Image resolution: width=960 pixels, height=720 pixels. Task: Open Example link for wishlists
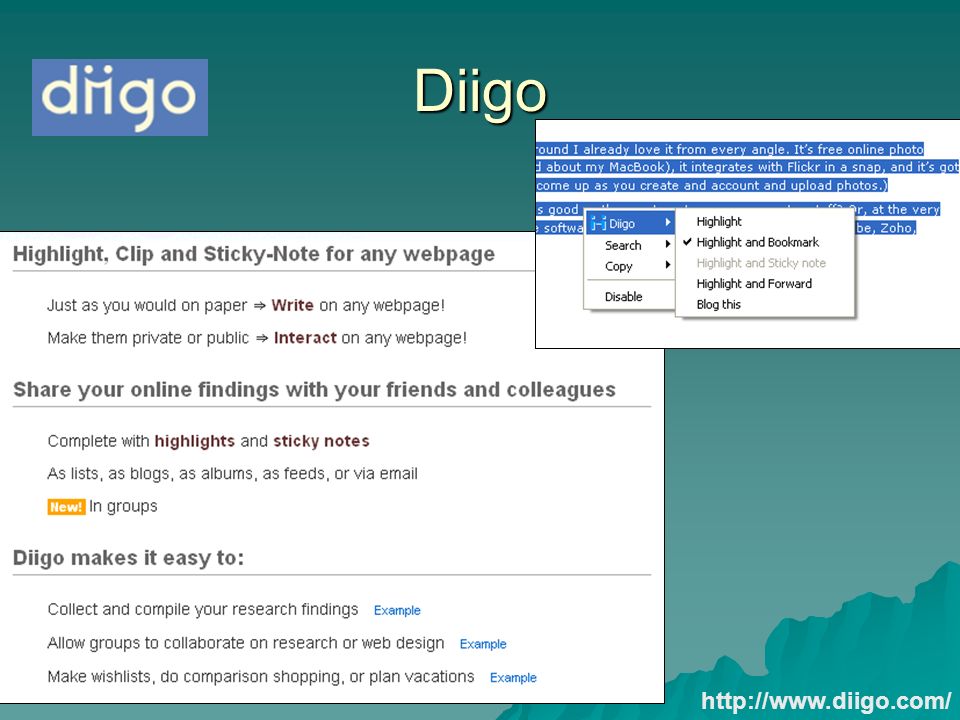513,678
